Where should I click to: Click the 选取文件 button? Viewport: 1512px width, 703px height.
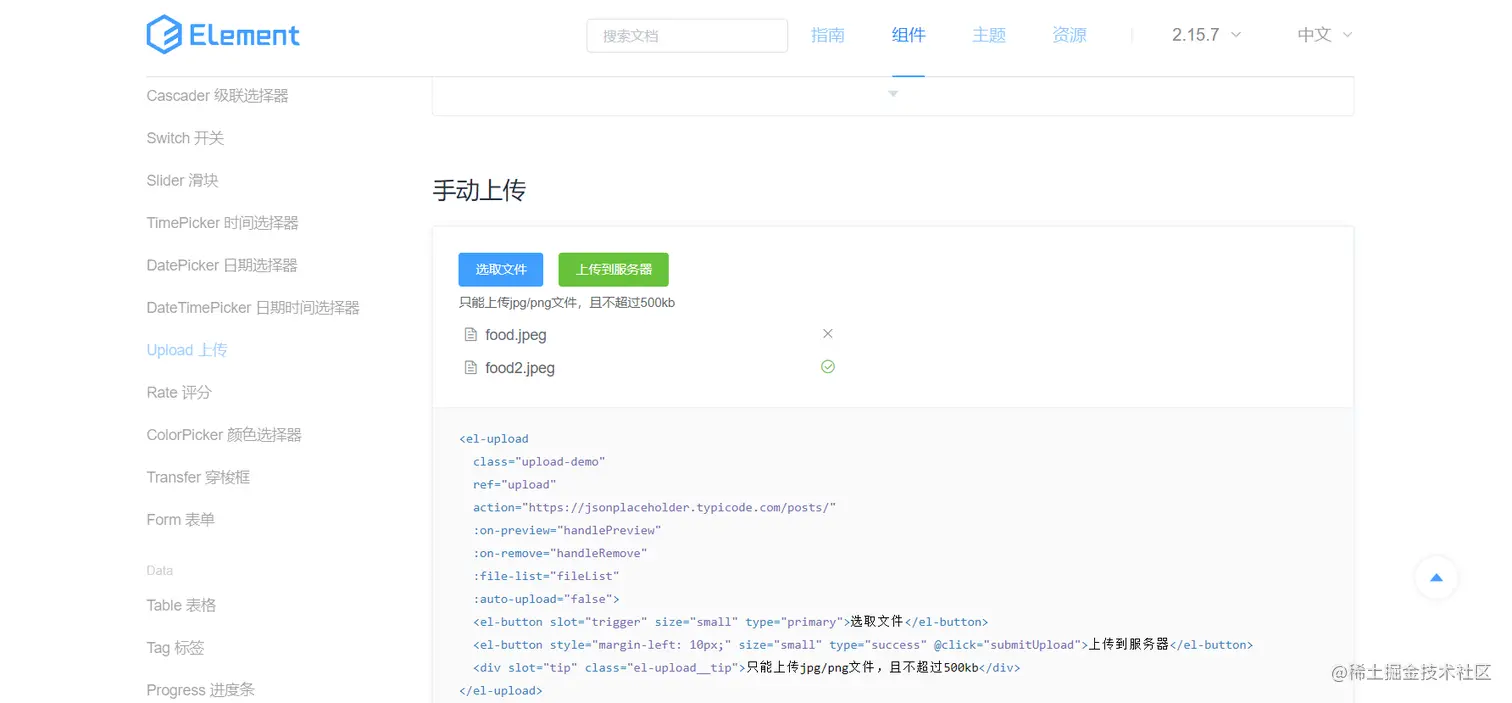point(501,270)
